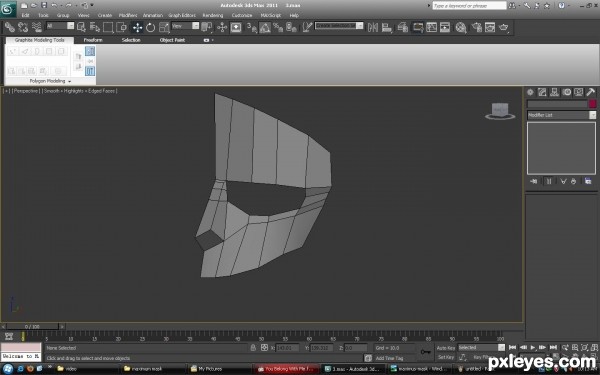Choose Rectangular Selection Region tool
Screen dimensions: 600x375
pyautogui.click(x=108, y=27)
